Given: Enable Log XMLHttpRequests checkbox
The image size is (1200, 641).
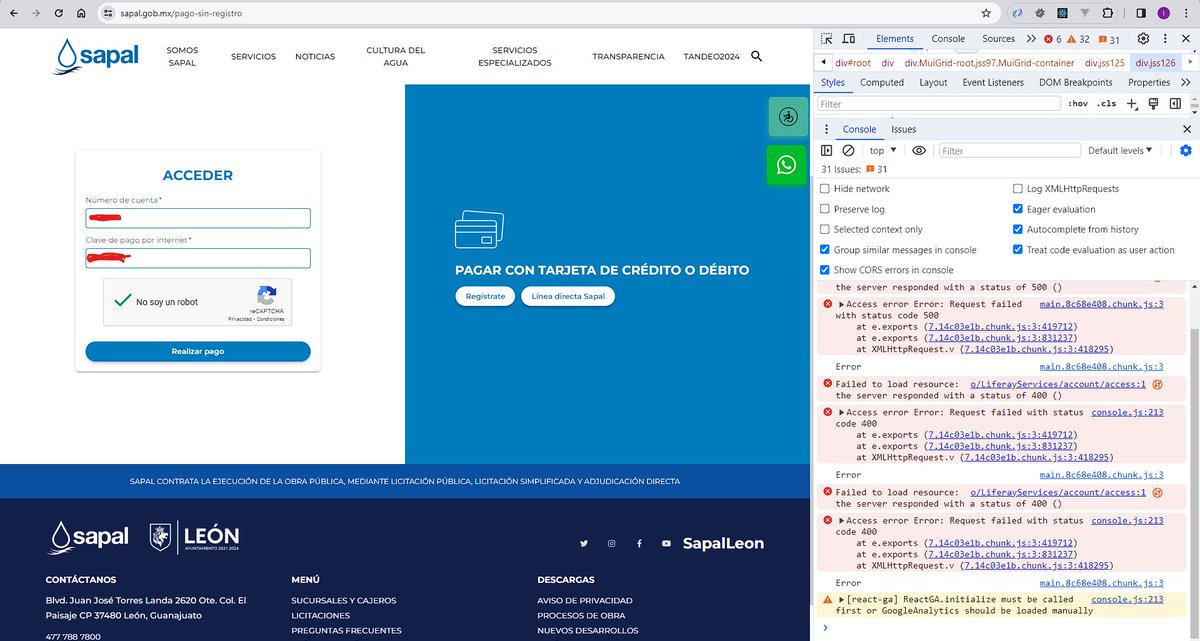Looking at the screenshot, I should pos(1018,188).
